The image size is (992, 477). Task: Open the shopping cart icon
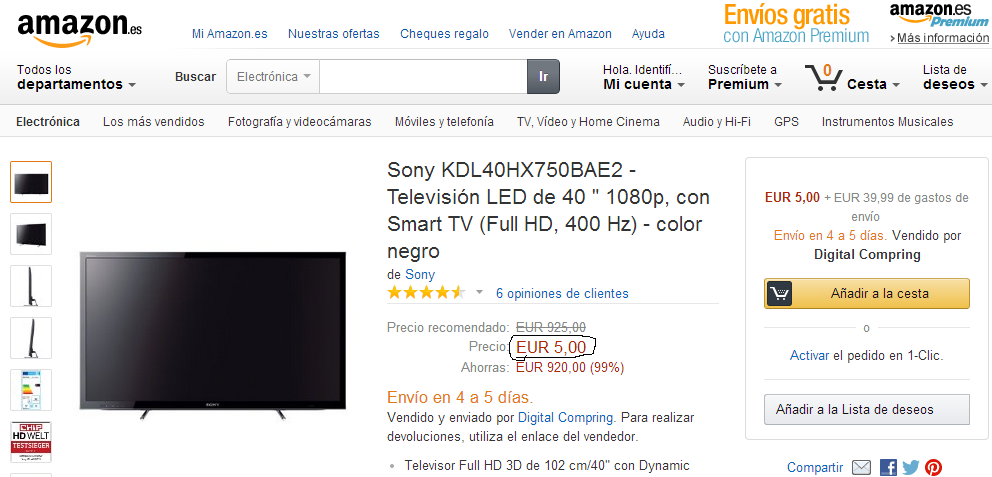coord(823,77)
